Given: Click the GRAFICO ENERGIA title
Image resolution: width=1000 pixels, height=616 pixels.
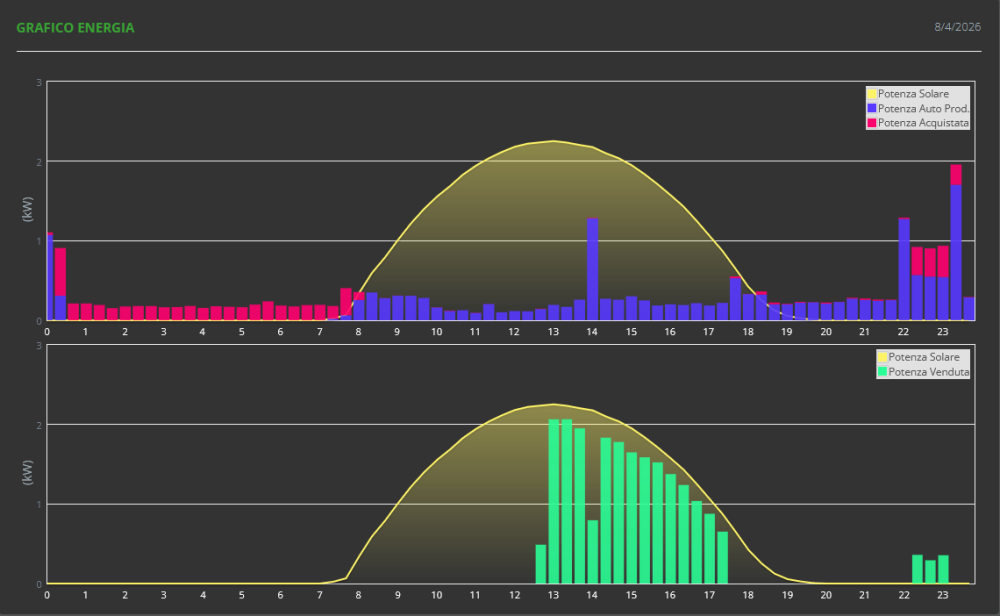Looking at the screenshot, I should [x=75, y=28].
